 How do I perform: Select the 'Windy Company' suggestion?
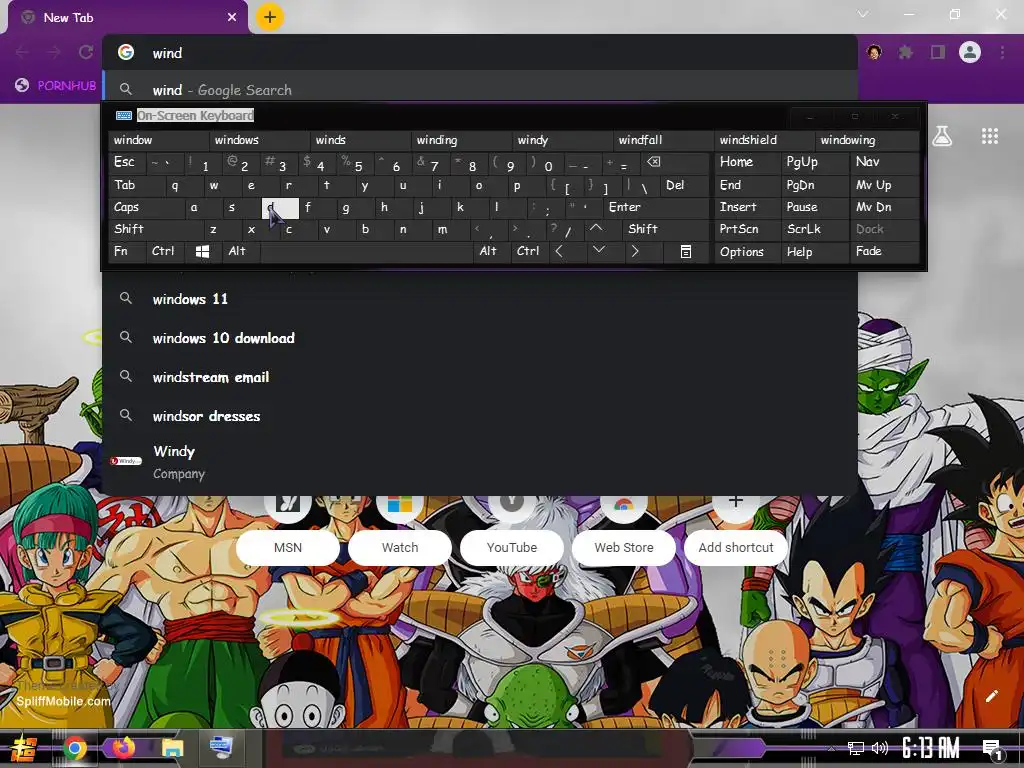(x=480, y=462)
